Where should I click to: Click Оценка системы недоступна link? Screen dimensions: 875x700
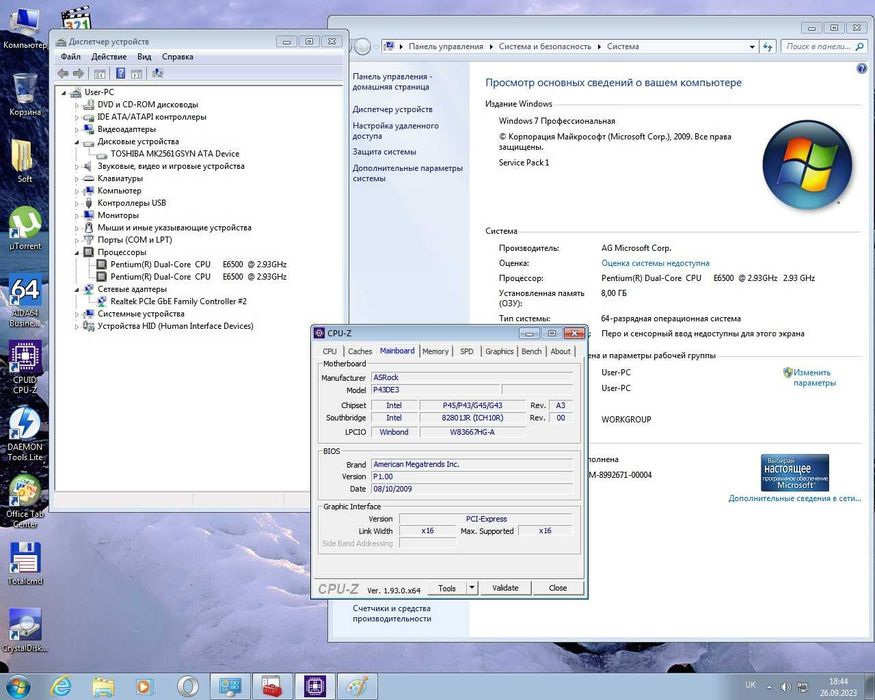(655, 263)
